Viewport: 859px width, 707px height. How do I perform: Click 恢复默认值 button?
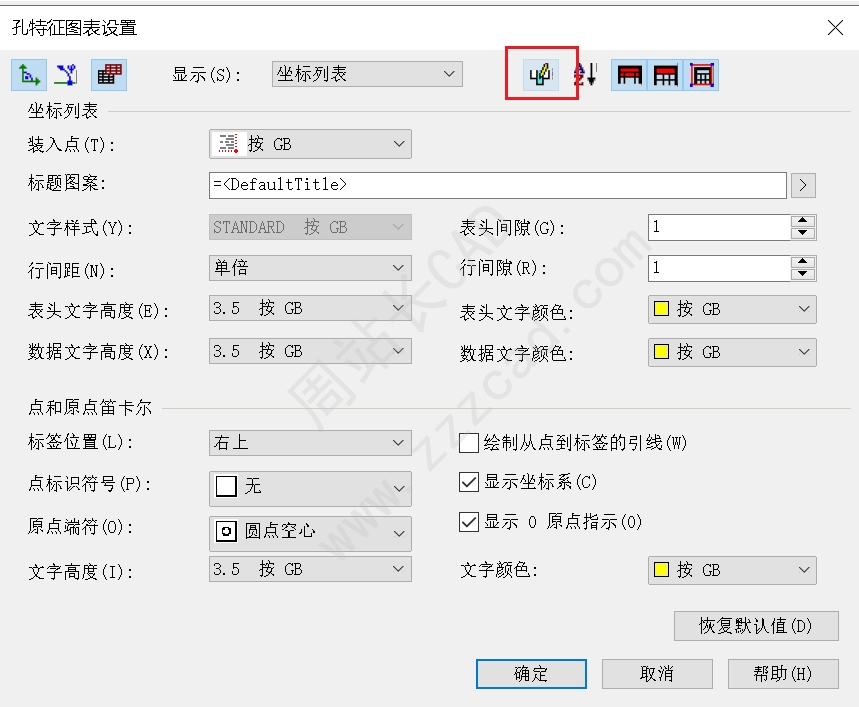[755, 627]
